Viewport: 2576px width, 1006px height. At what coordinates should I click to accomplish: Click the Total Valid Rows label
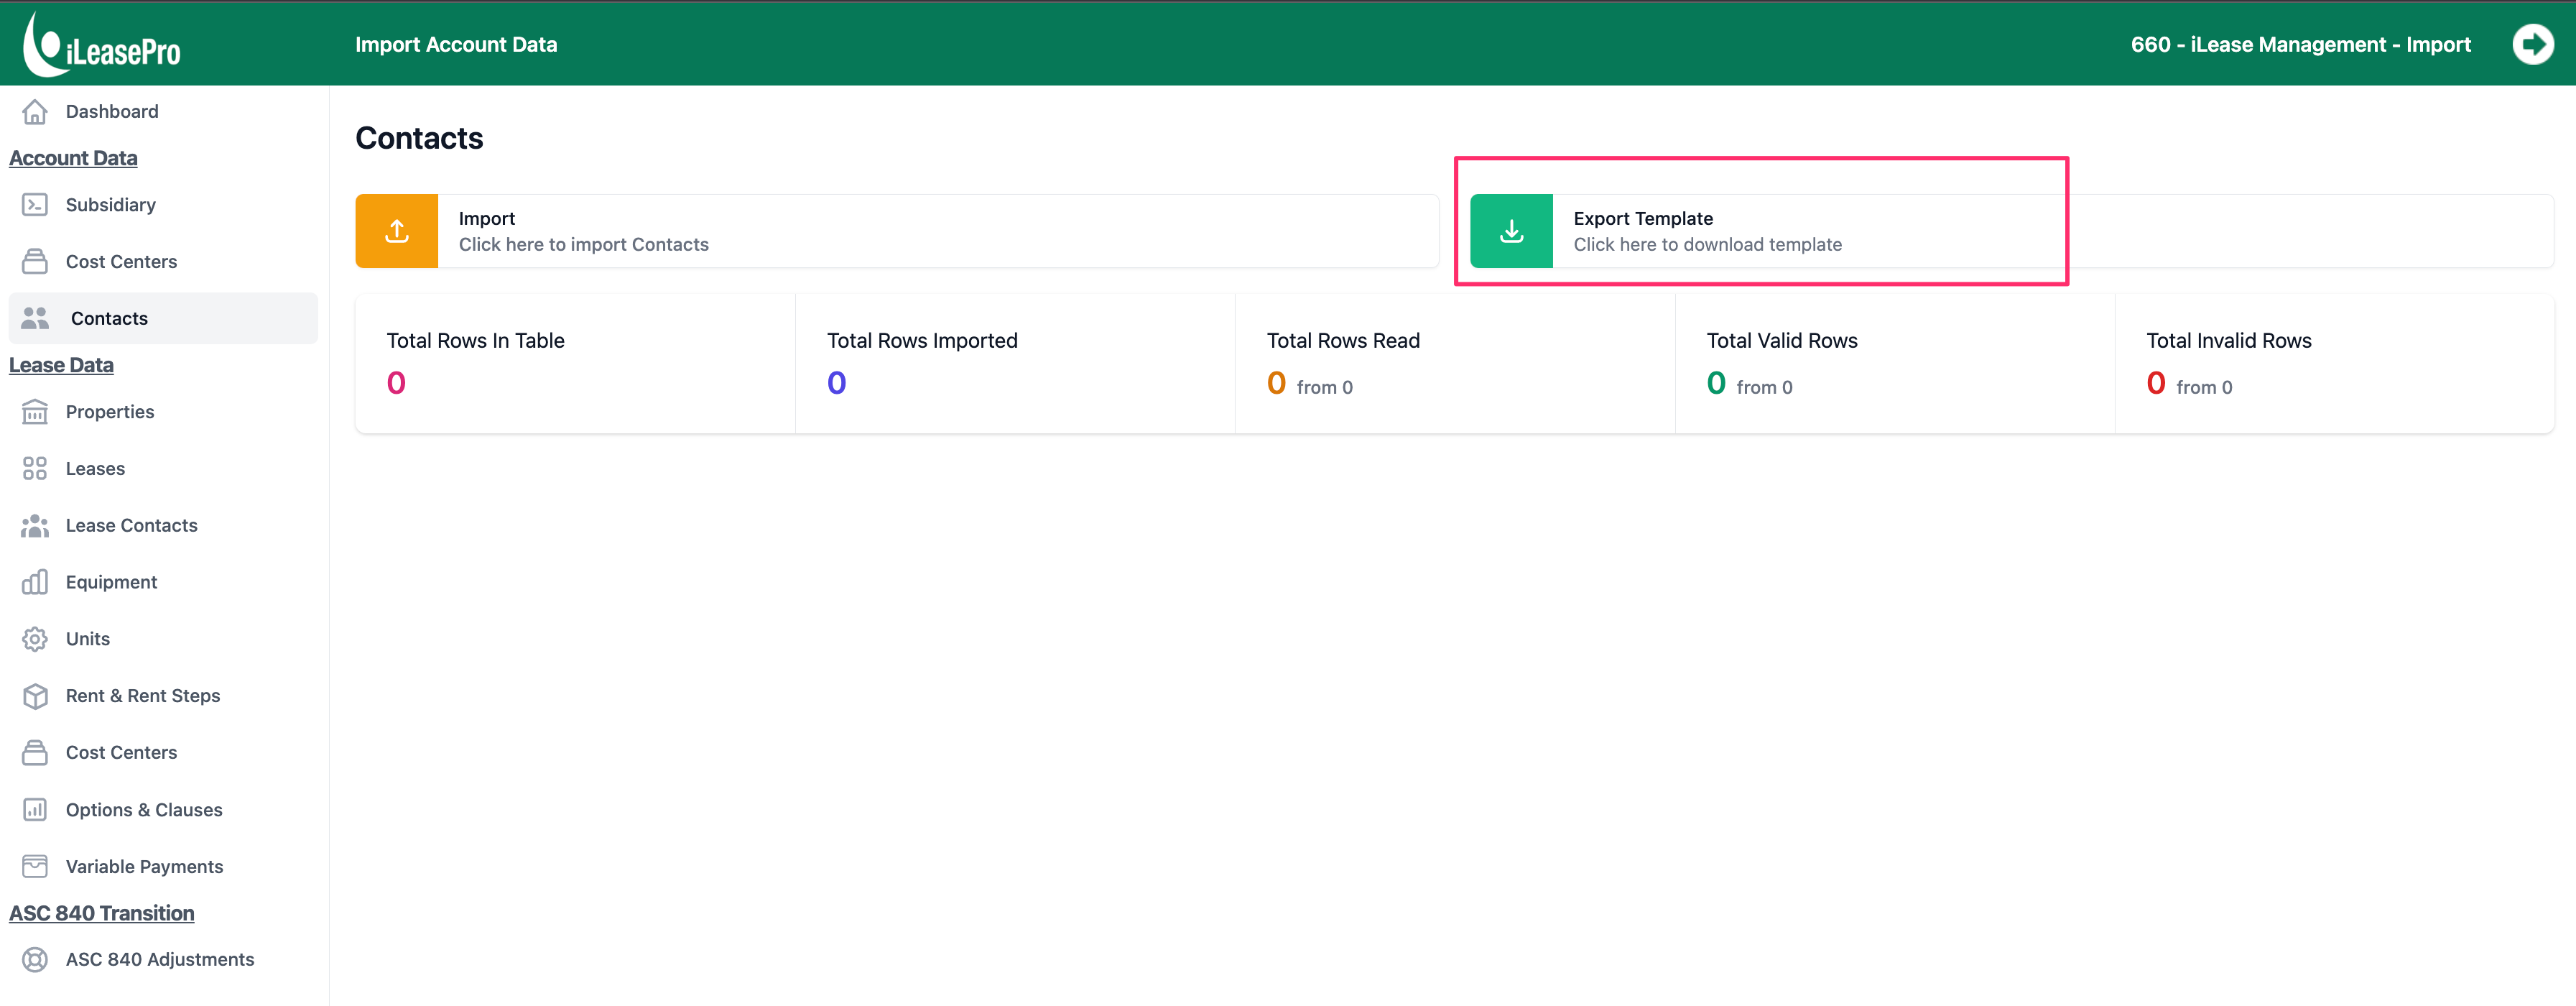pyautogui.click(x=1782, y=341)
